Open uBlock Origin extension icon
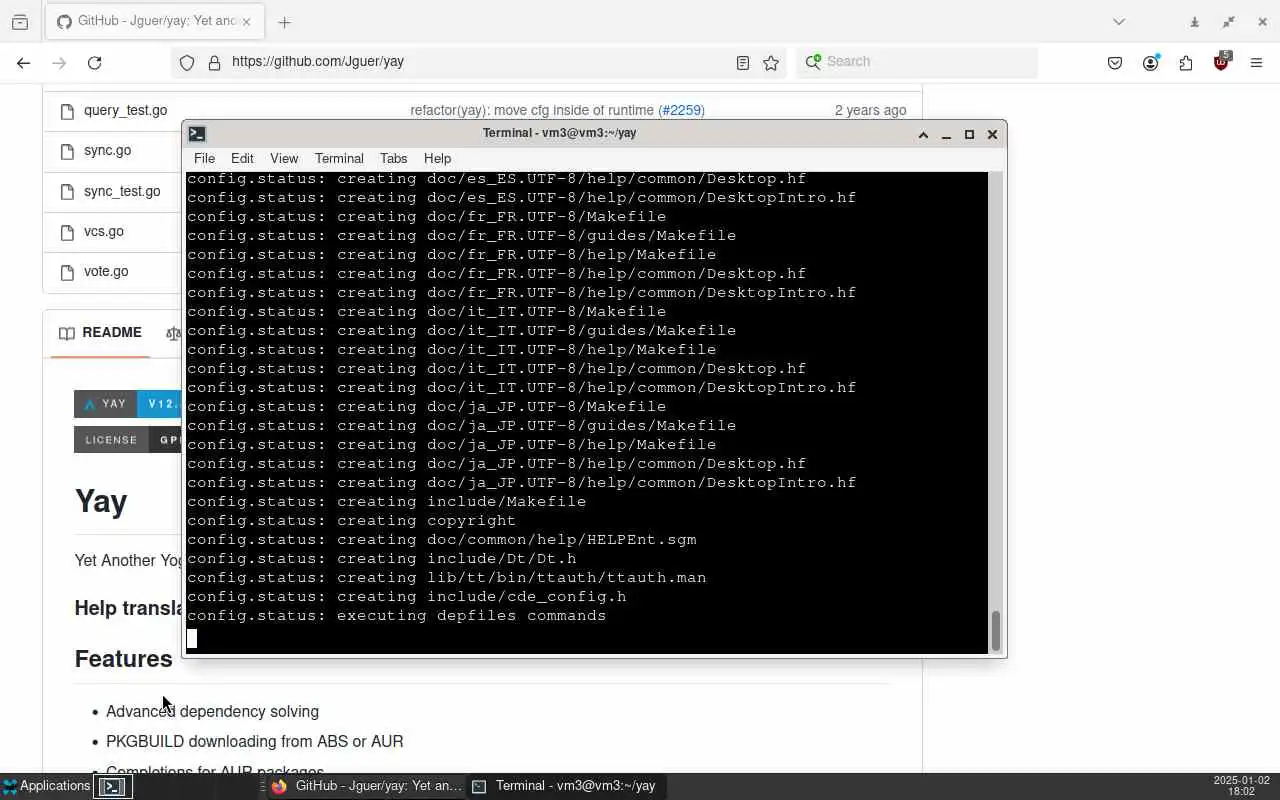The image size is (1280, 800). click(x=1221, y=62)
